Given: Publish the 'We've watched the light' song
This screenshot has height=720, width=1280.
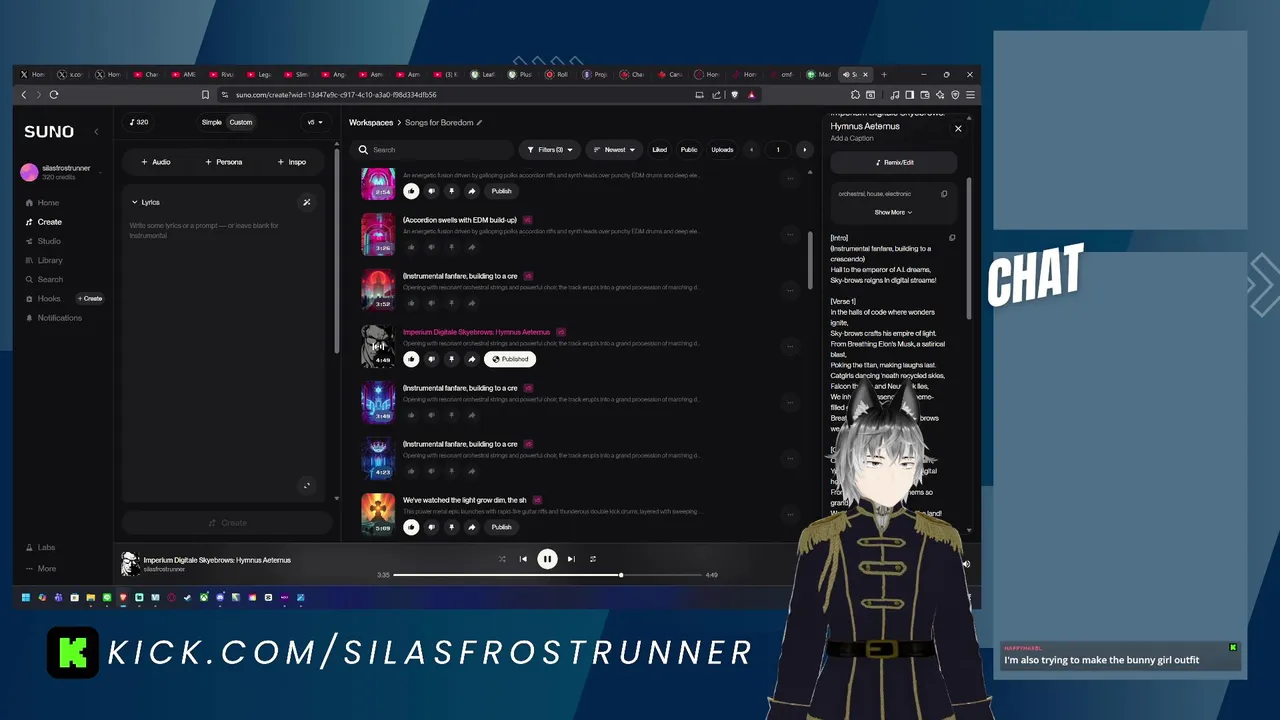Looking at the screenshot, I should 501,527.
